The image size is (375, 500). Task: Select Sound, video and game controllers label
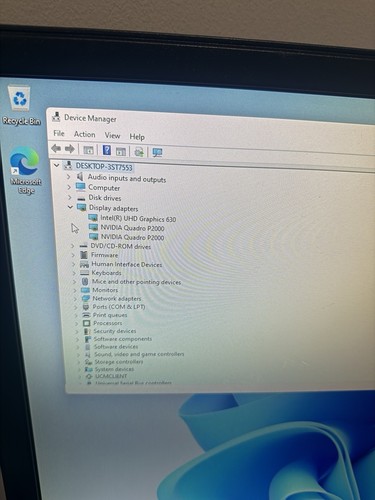coord(139,354)
